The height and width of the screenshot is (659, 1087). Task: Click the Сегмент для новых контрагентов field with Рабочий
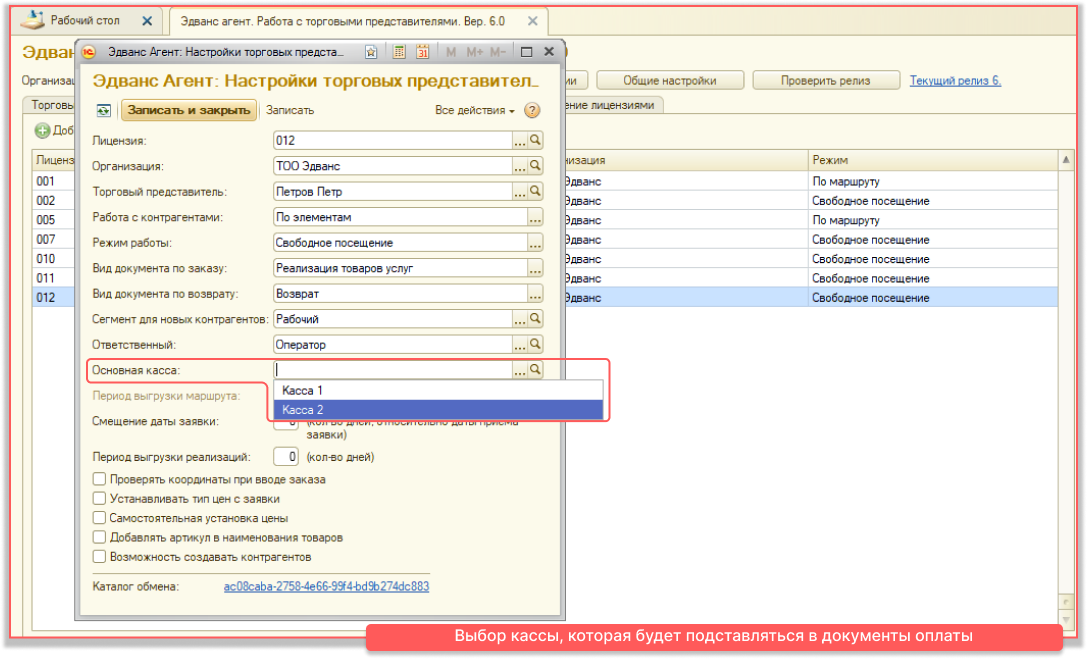tap(393, 319)
